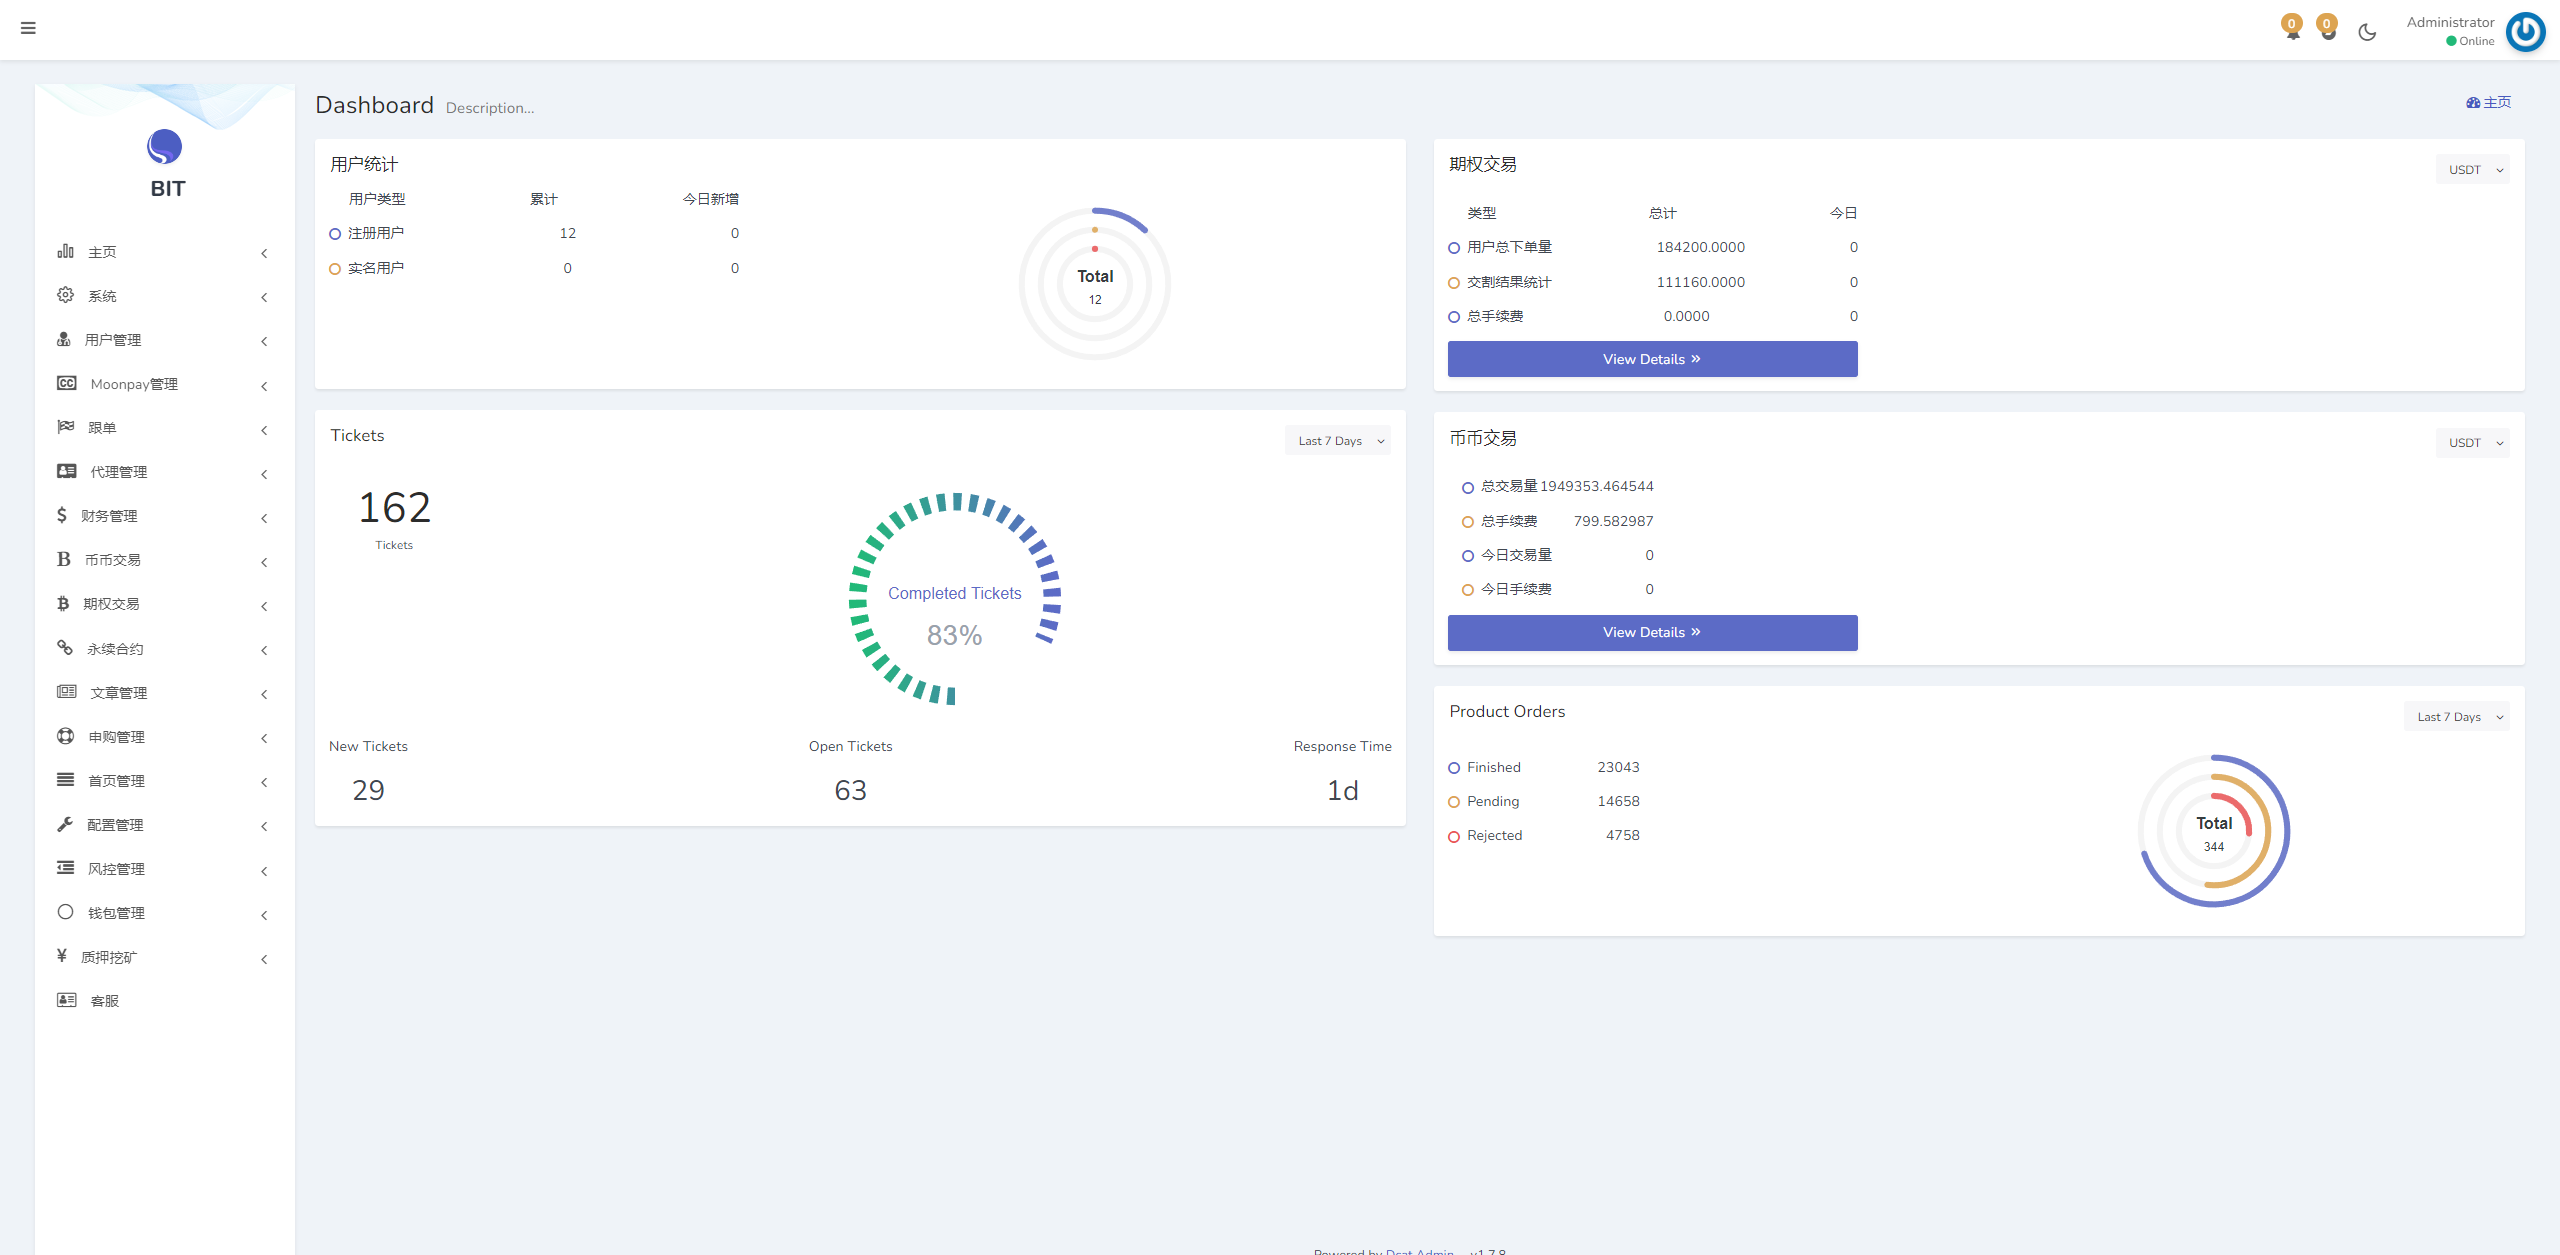Image resolution: width=2560 pixels, height=1255 pixels.
Task: Click the hamburger menu icon
Action: tap(28, 28)
